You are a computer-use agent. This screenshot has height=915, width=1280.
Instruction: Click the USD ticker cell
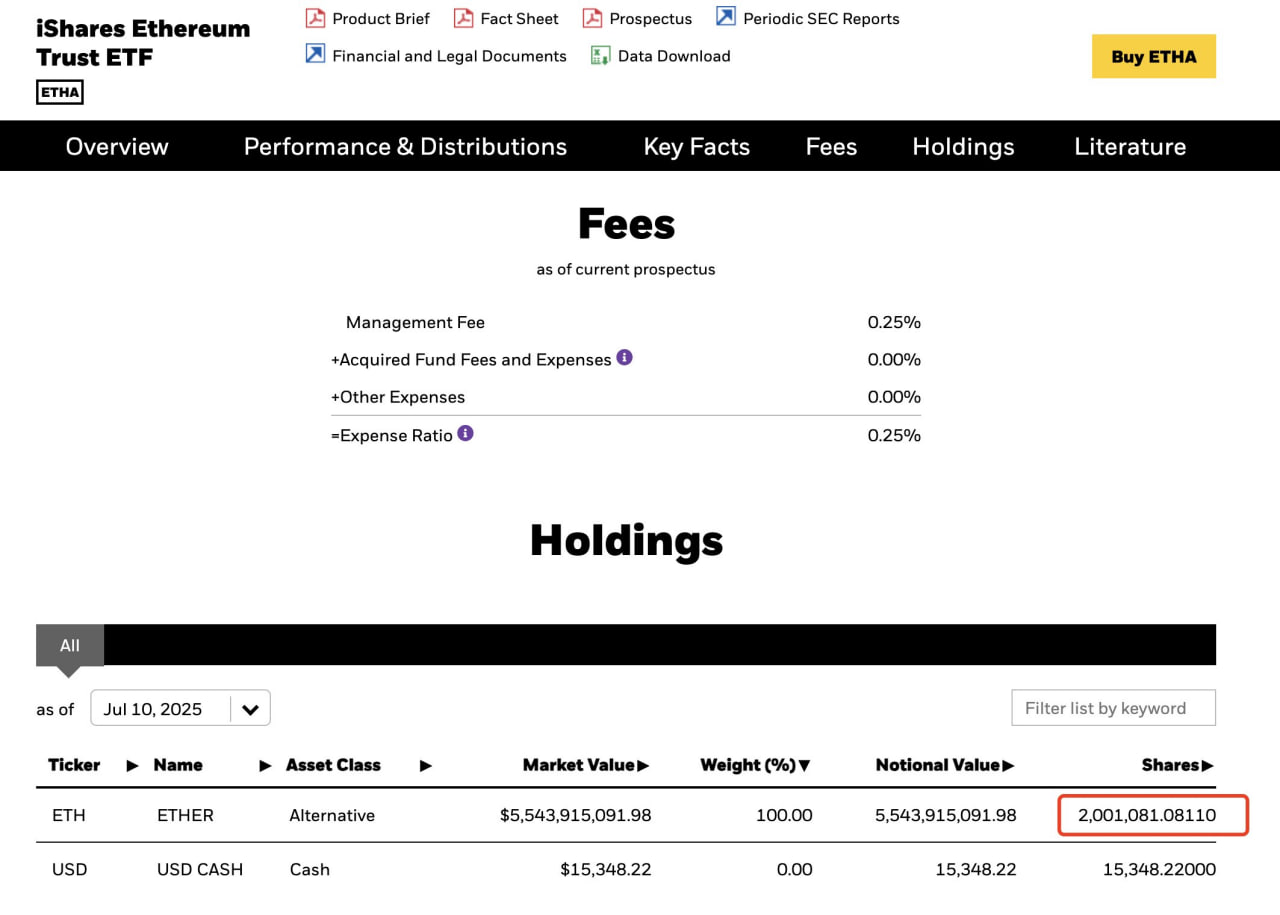69,869
